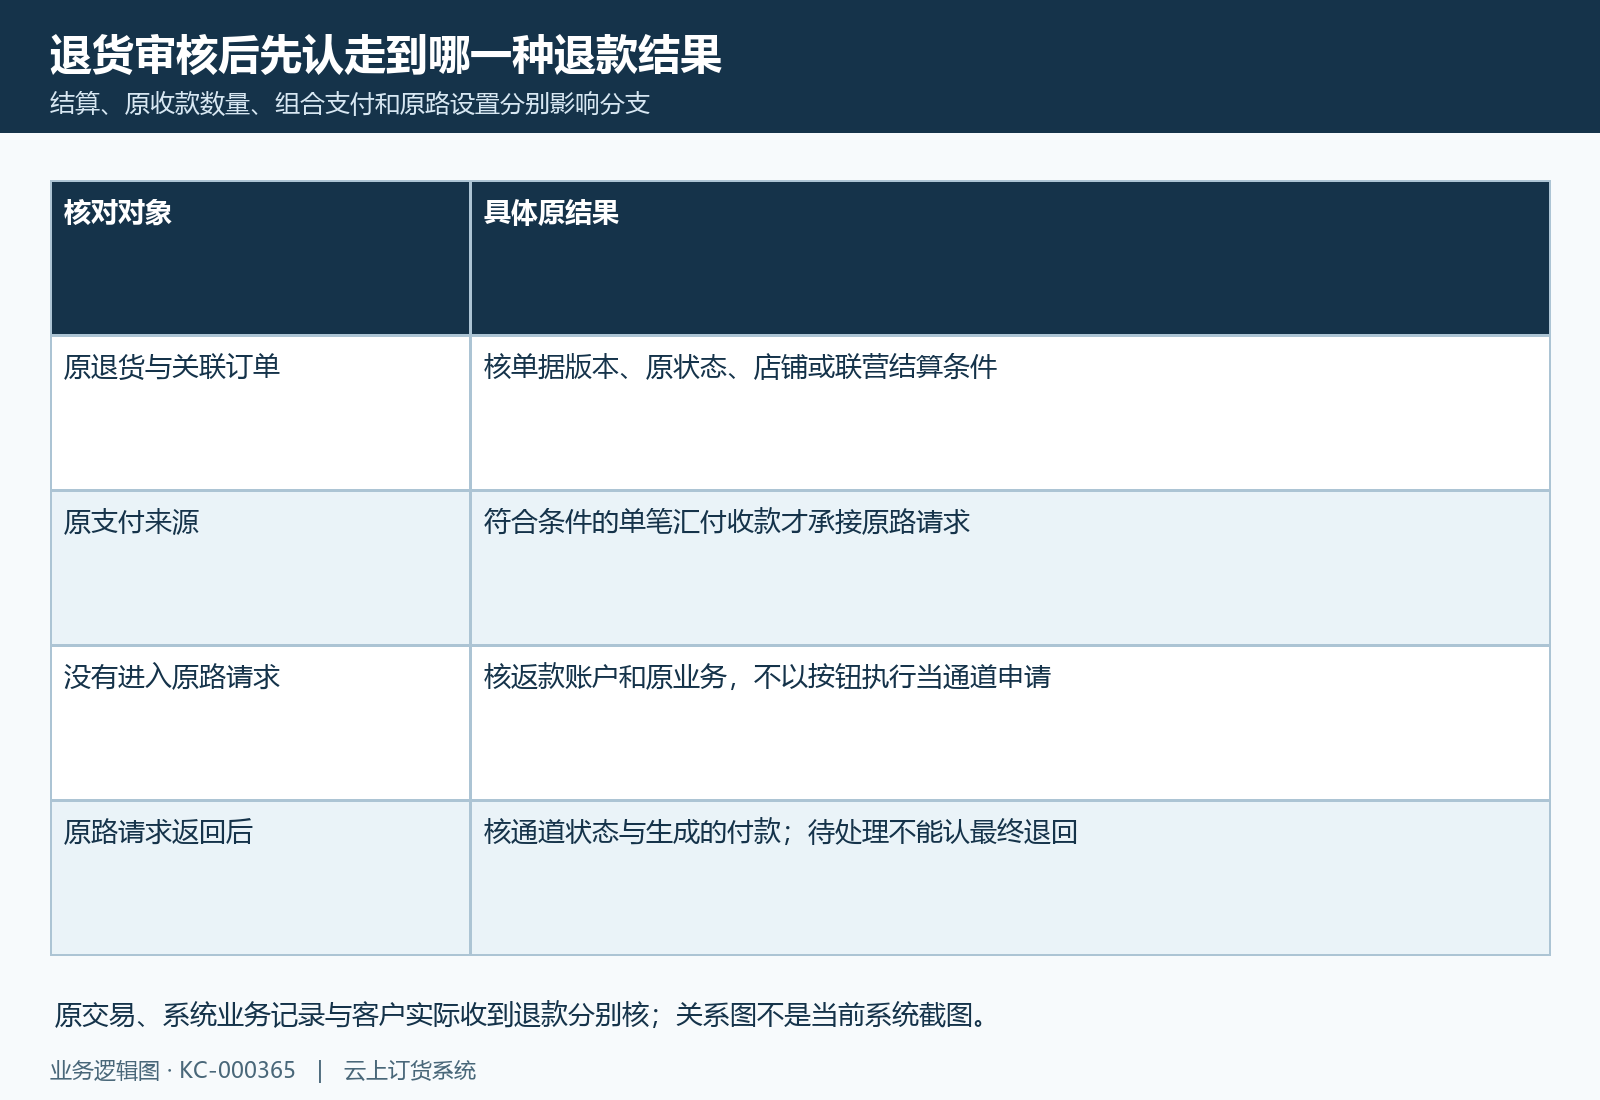Click the 具体原结果 column header

1010,258
